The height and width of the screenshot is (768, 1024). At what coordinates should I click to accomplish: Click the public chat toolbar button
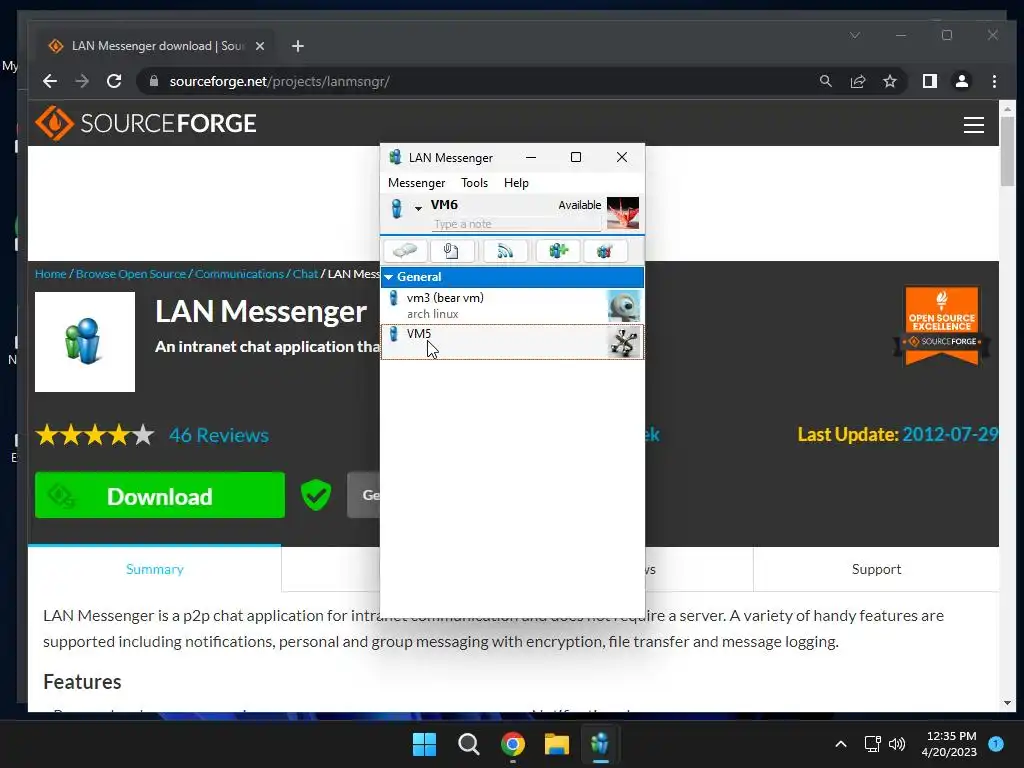point(605,251)
